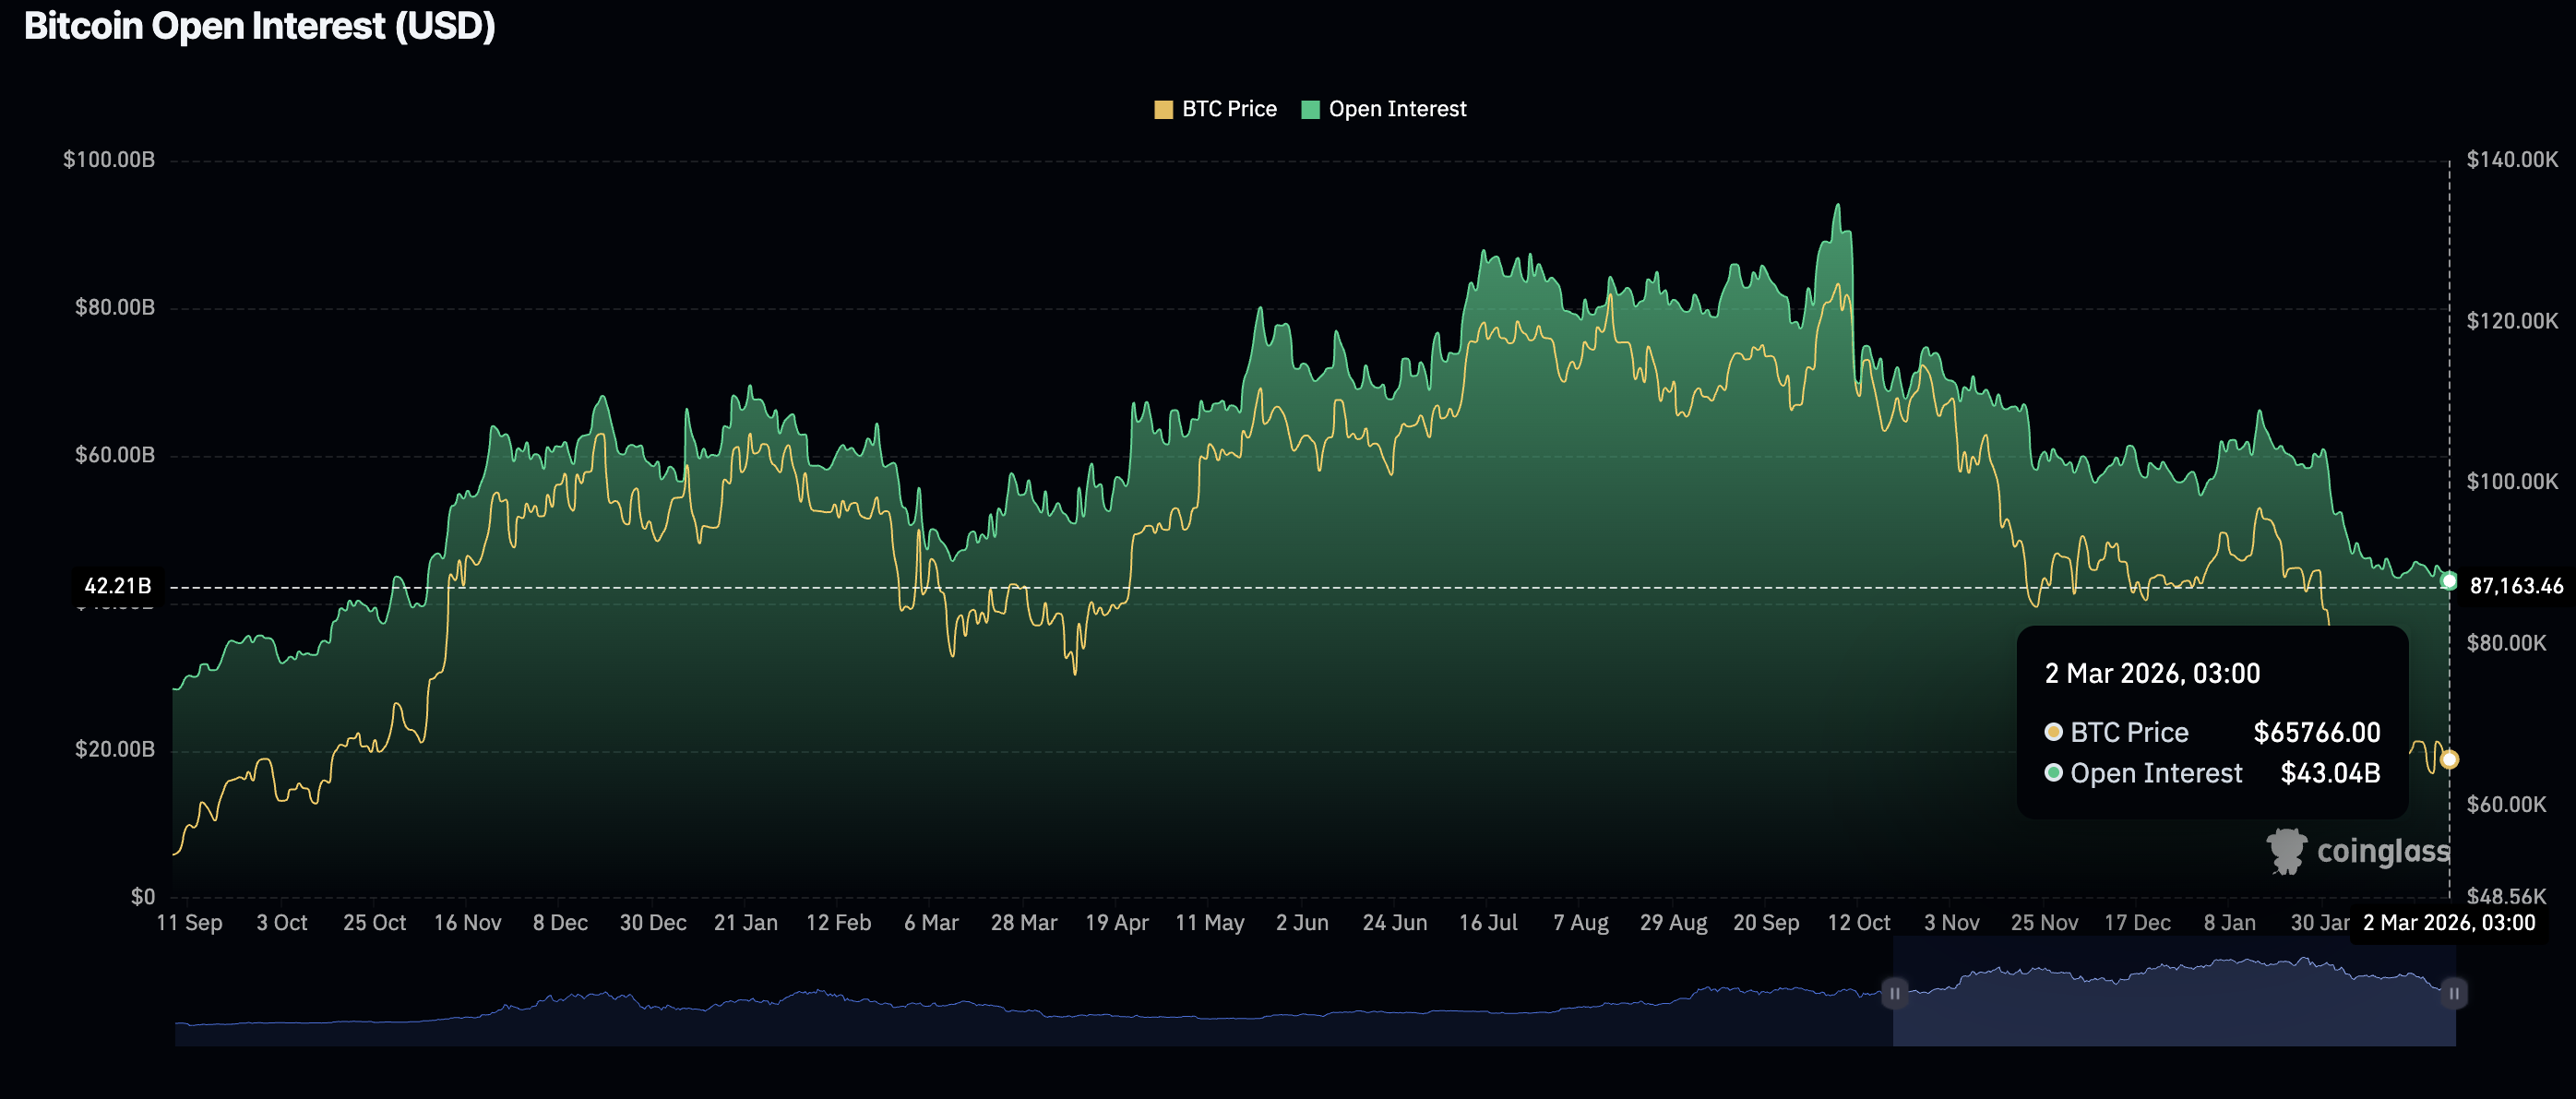Toggle the BTC Price legend series
Image resolution: width=2576 pixels, height=1099 pixels.
pos(1228,109)
